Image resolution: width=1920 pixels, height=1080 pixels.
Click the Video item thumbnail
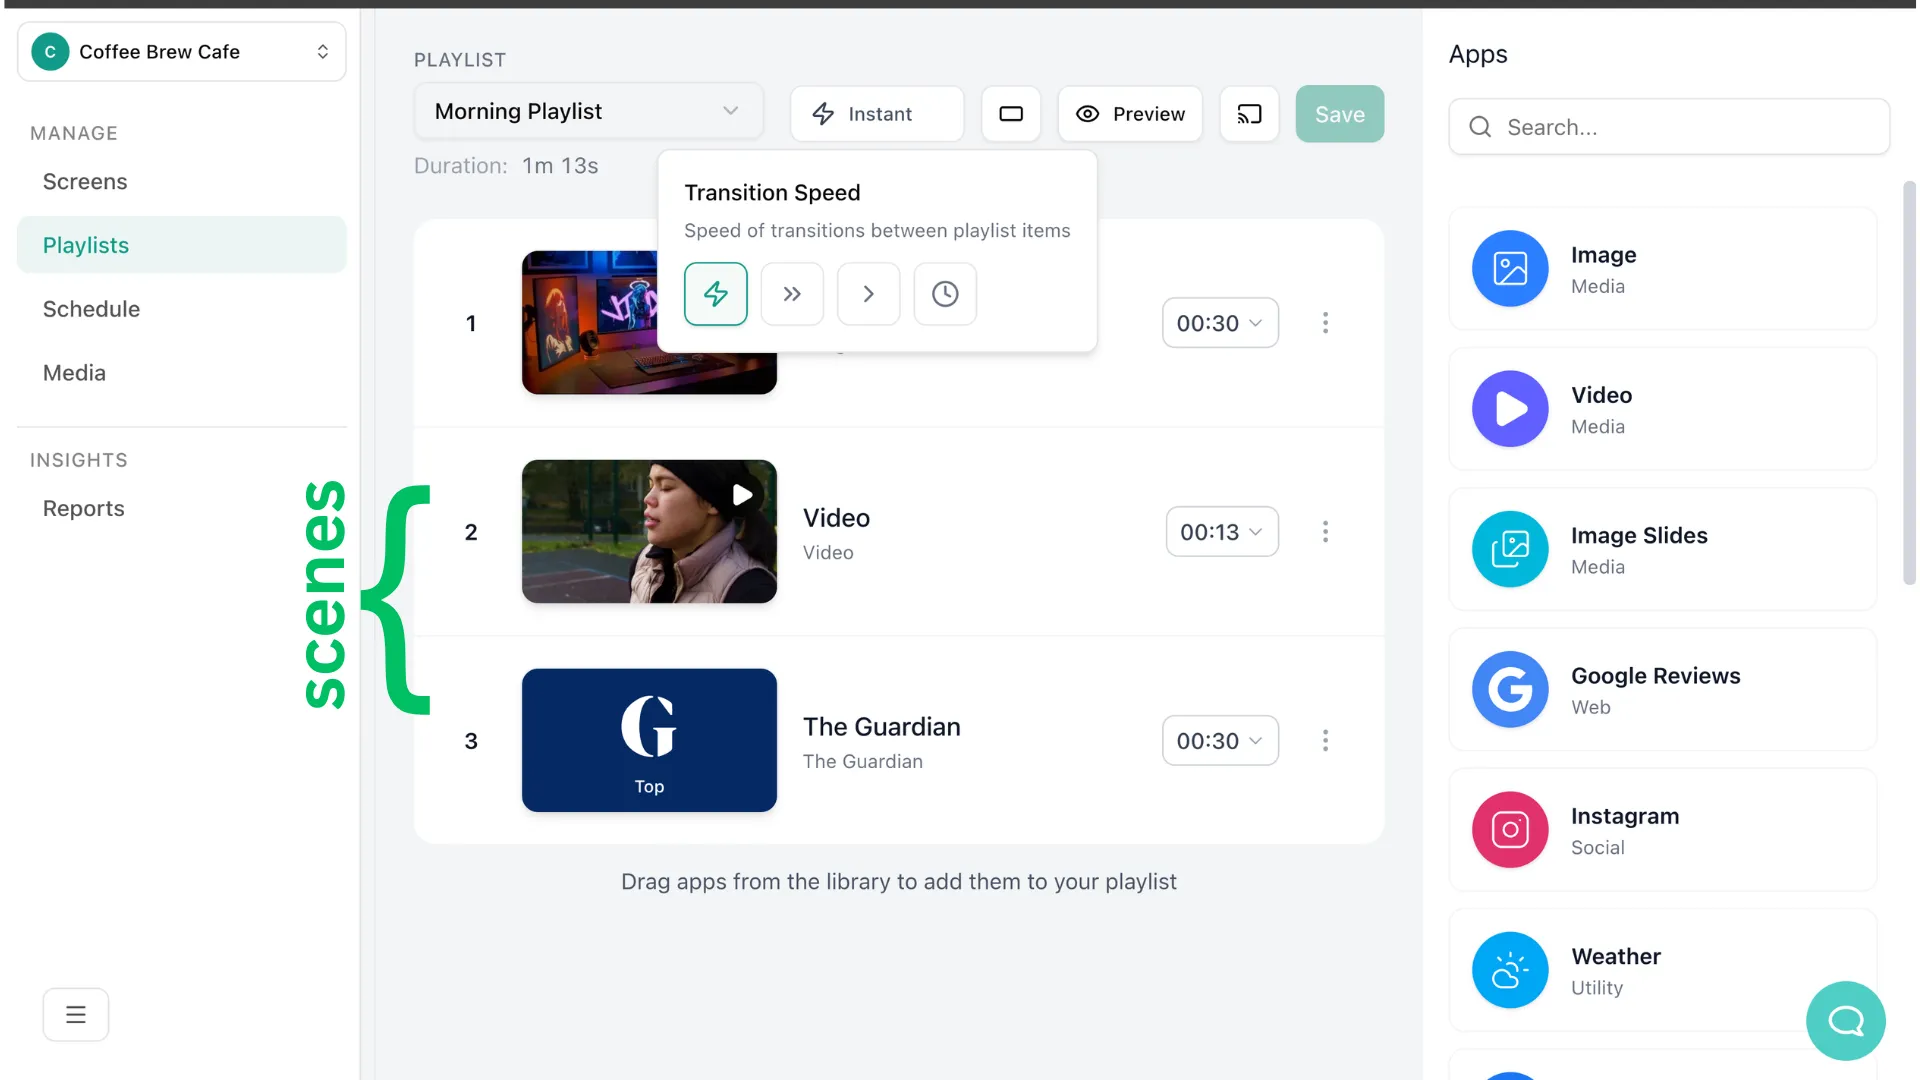(649, 532)
